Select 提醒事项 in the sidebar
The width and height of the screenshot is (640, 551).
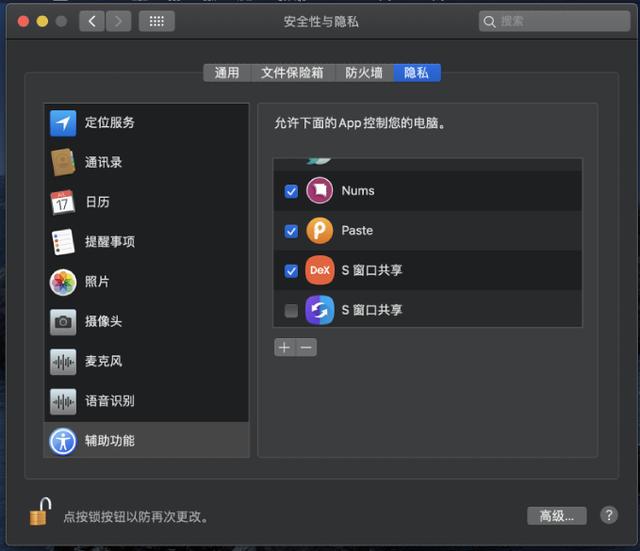pos(147,242)
